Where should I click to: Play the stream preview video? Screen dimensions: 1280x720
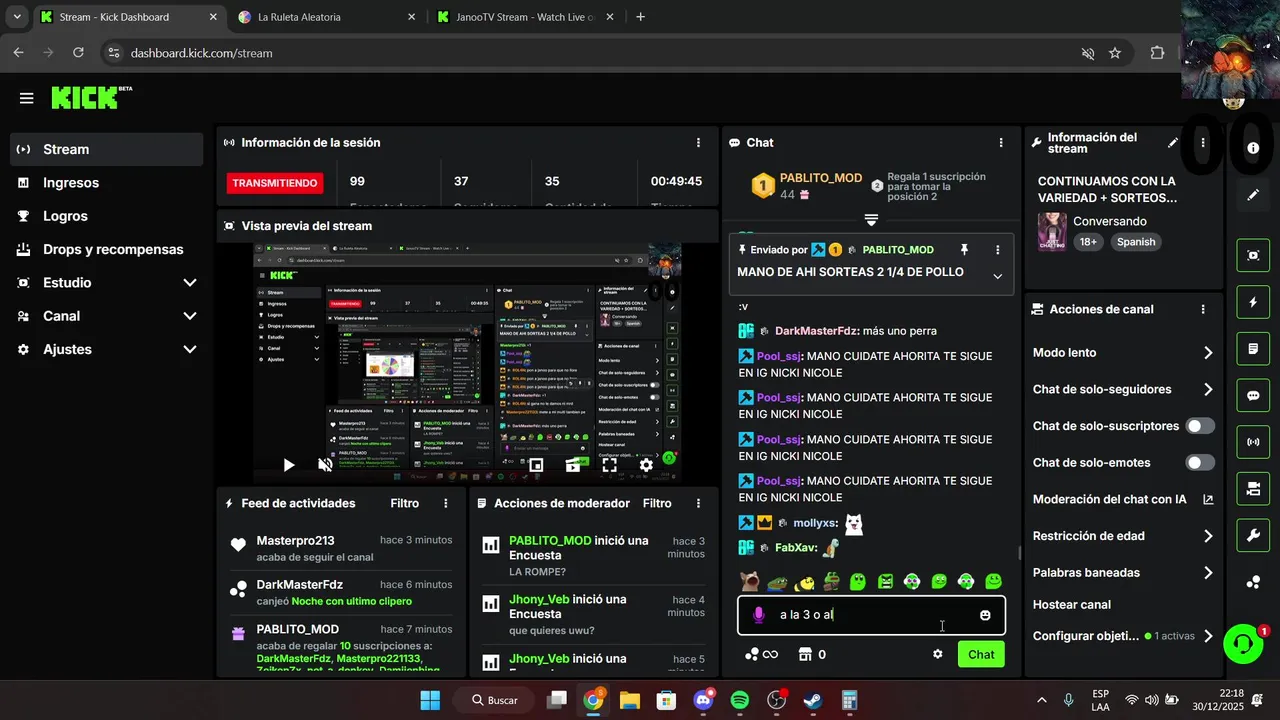tap(288, 465)
